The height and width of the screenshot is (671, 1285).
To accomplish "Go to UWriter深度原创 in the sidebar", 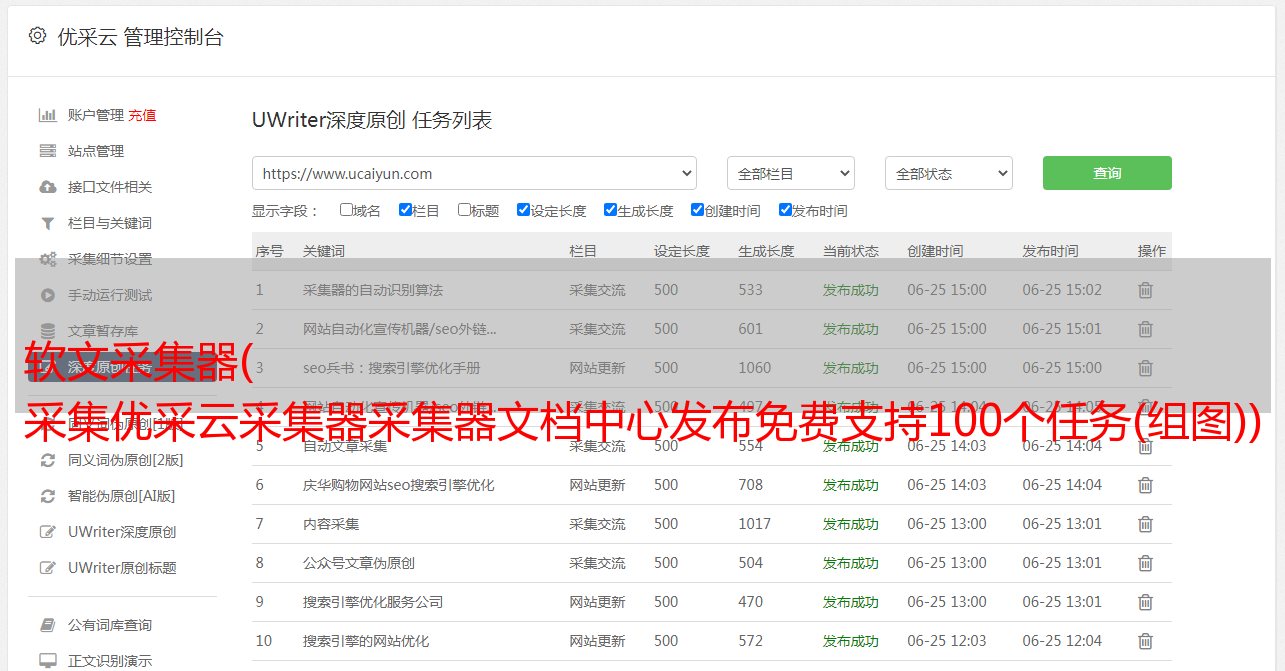I will pos(122,532).
